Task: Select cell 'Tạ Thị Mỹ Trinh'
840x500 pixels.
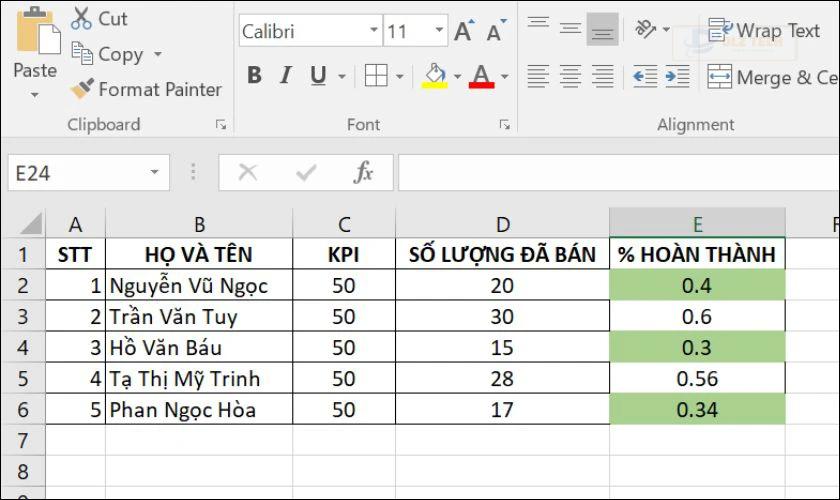Action: point(199,378)
